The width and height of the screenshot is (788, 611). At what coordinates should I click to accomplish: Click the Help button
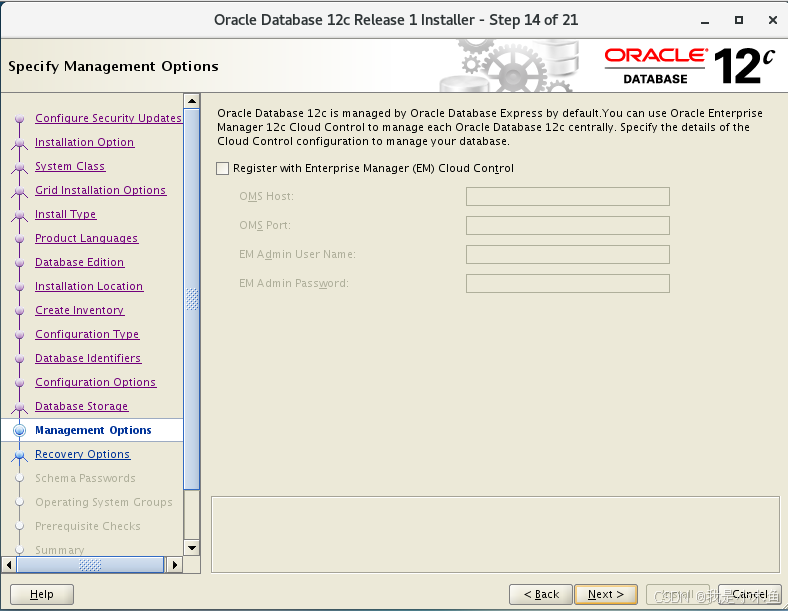pyautogui.click(x=42, y=594)
